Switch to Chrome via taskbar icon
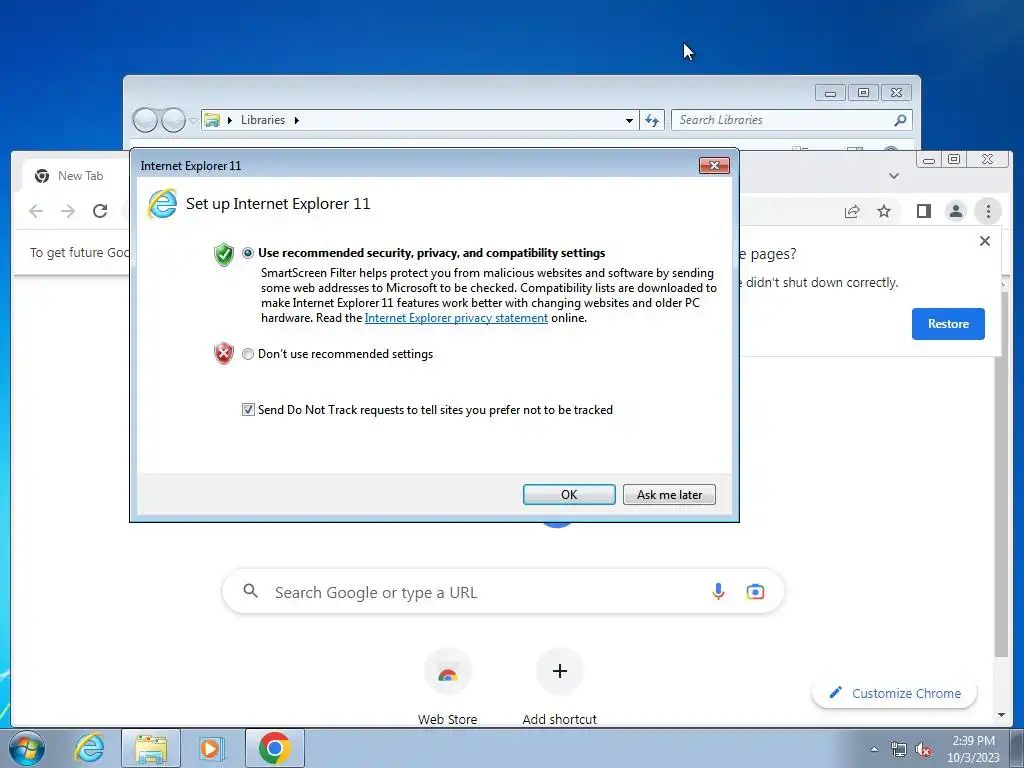Viewport: 1024px width, 768px height. click(x=274, y=748)
